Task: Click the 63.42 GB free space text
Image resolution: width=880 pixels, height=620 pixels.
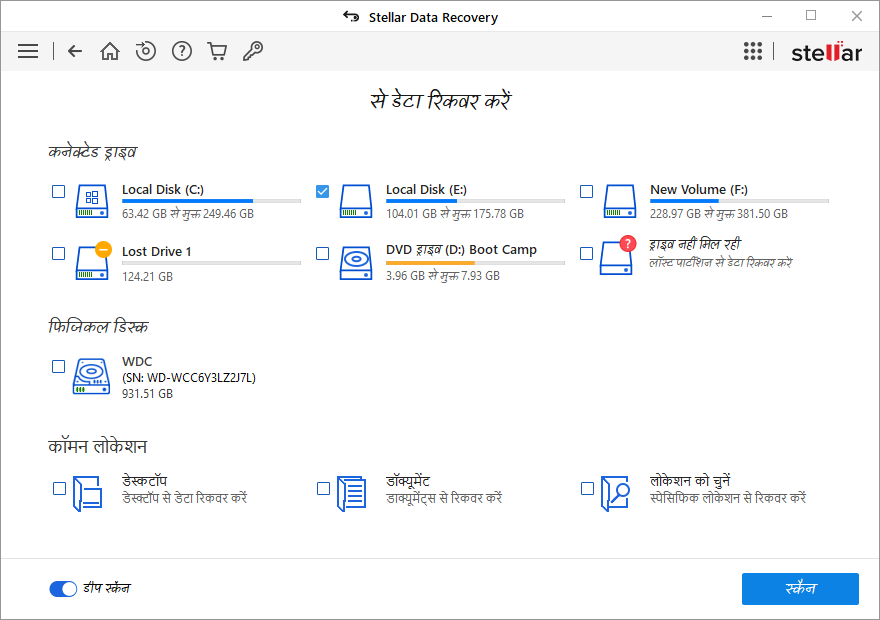Action: [x=188, y=214]
